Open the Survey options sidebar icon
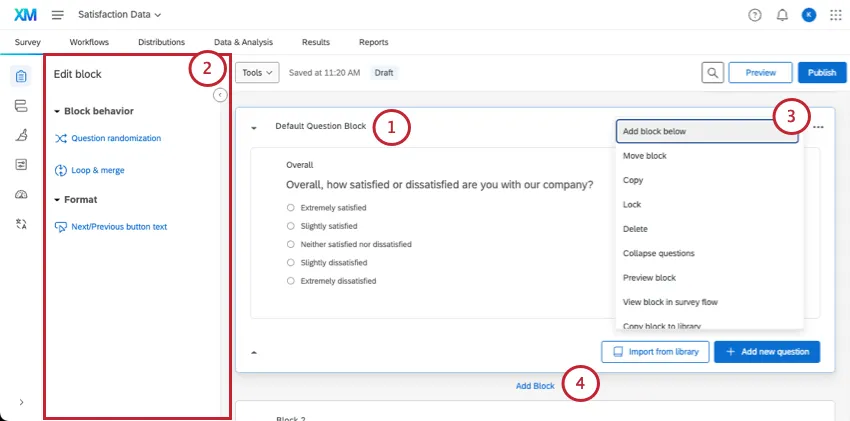 21,164
